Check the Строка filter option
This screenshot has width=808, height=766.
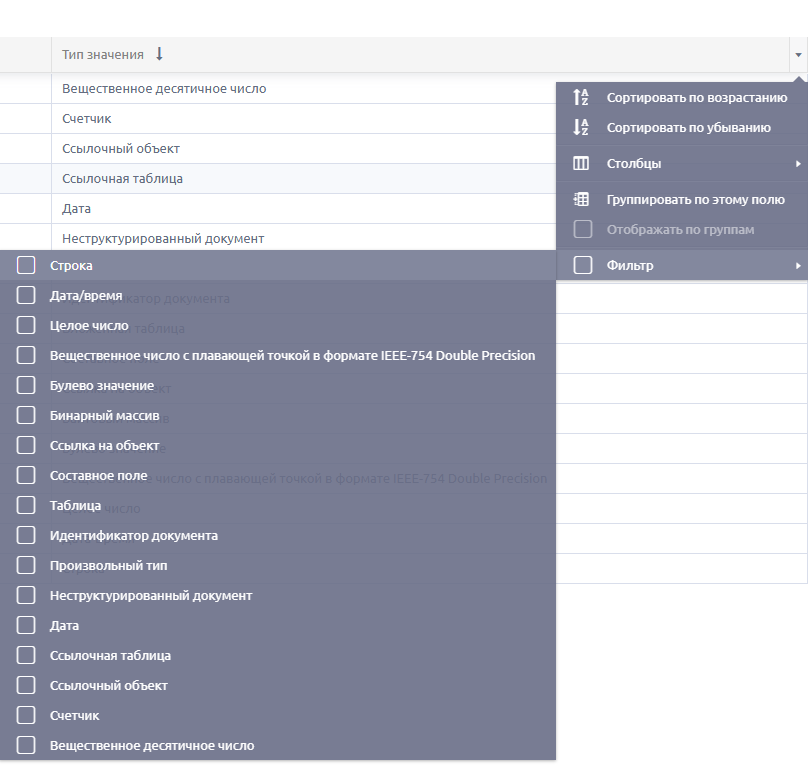point(26,265)
